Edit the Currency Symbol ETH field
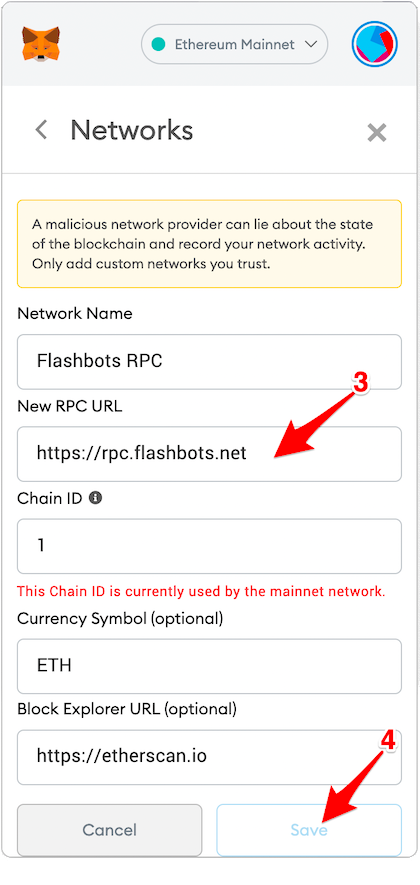The width and height of the screenshot is (420, 885). 209,666
